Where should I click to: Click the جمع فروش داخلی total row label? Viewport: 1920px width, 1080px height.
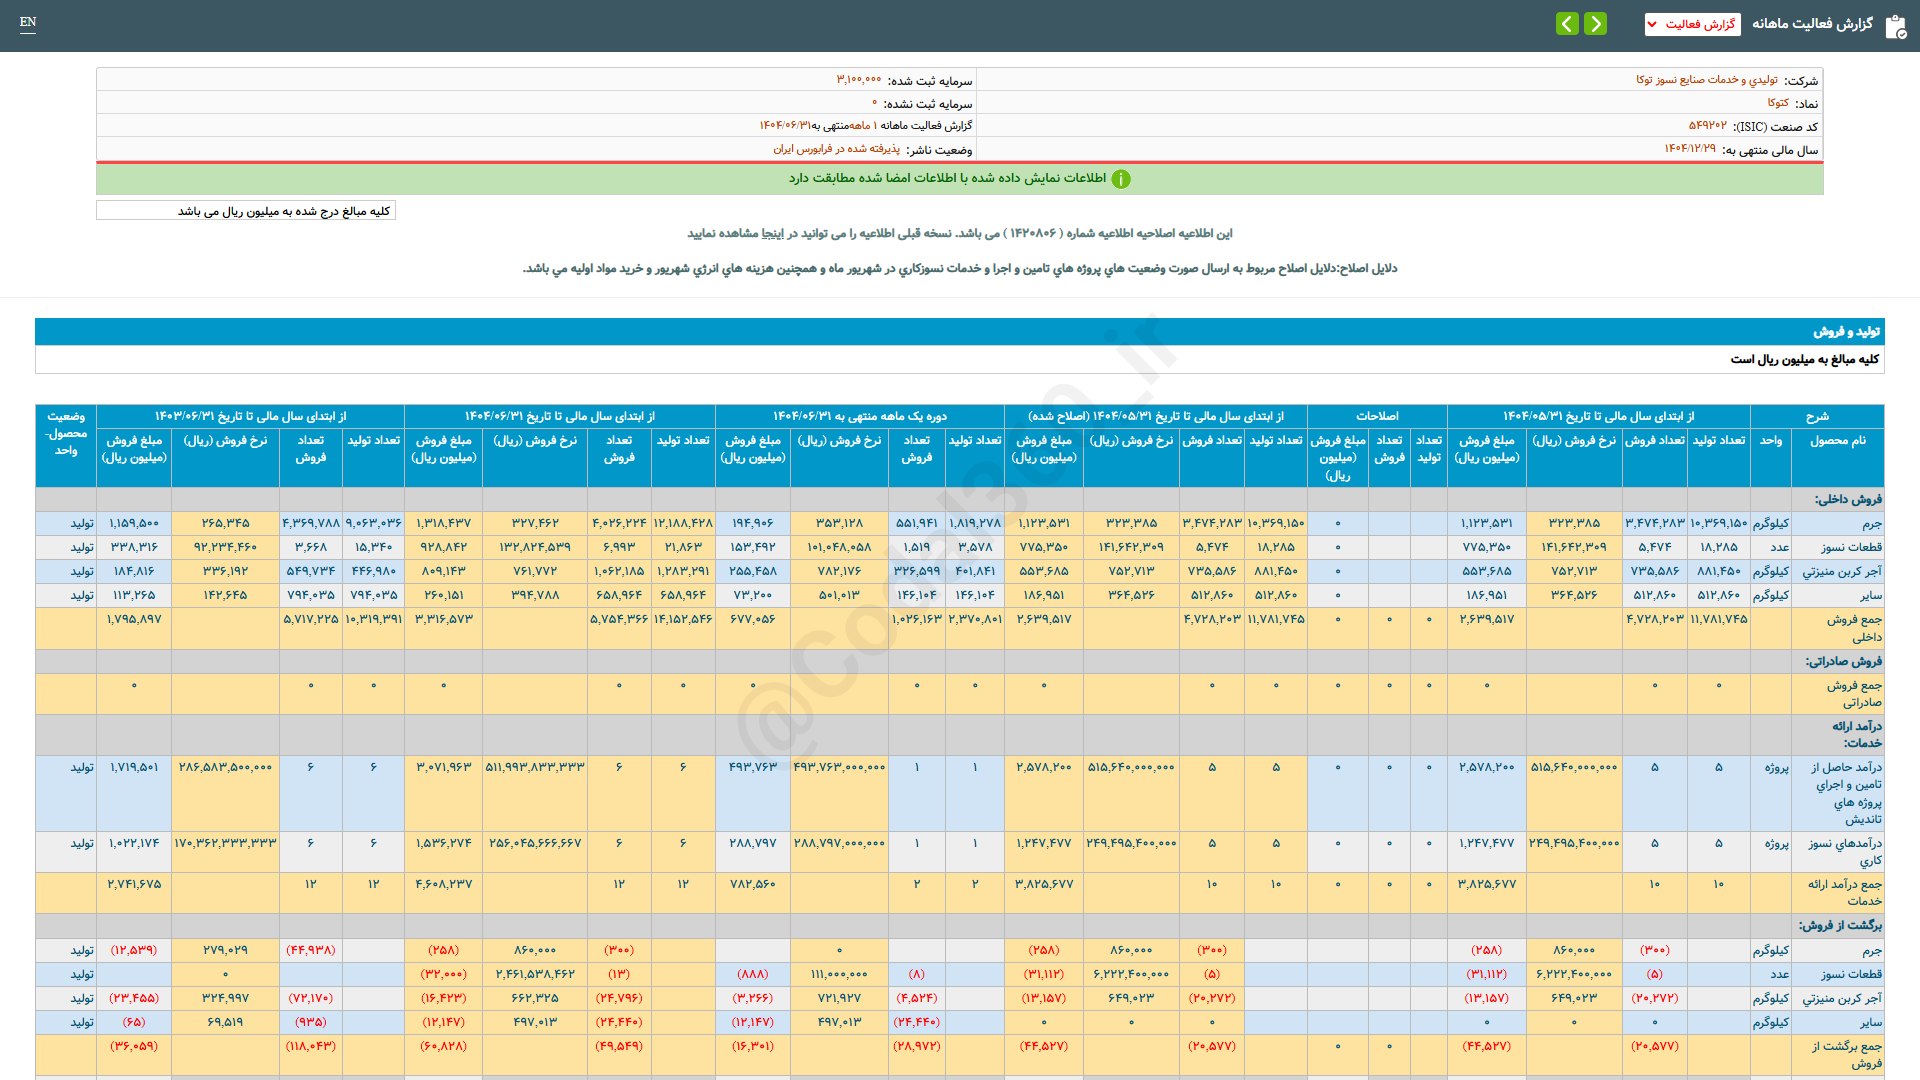[1853, 628]
